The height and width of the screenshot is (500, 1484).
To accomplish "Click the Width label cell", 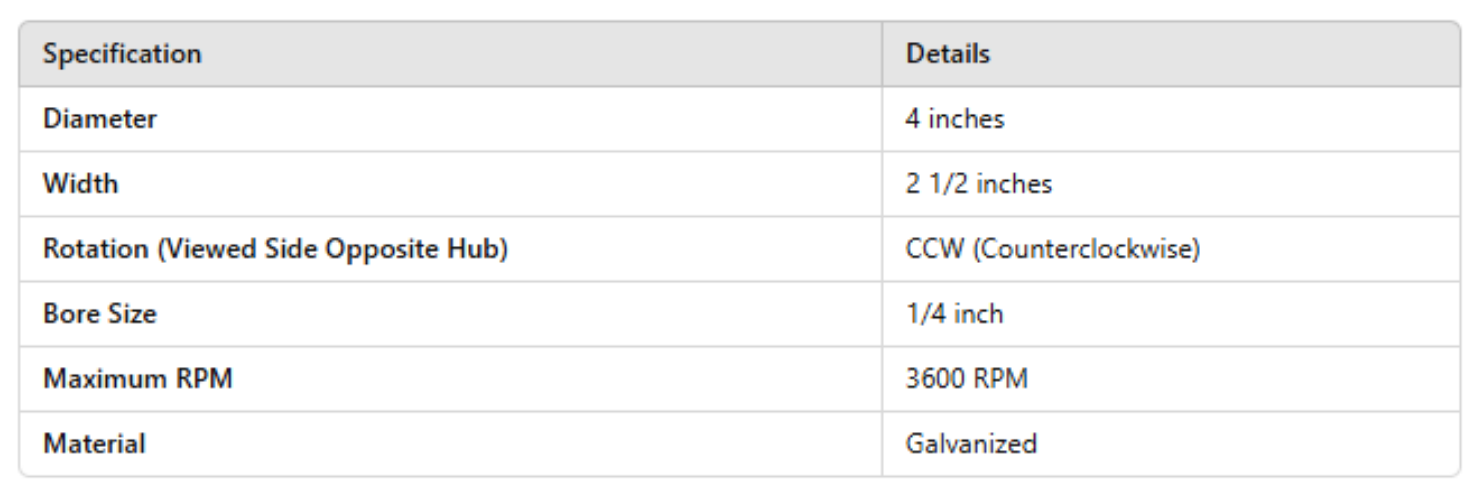I will (80, 184).
